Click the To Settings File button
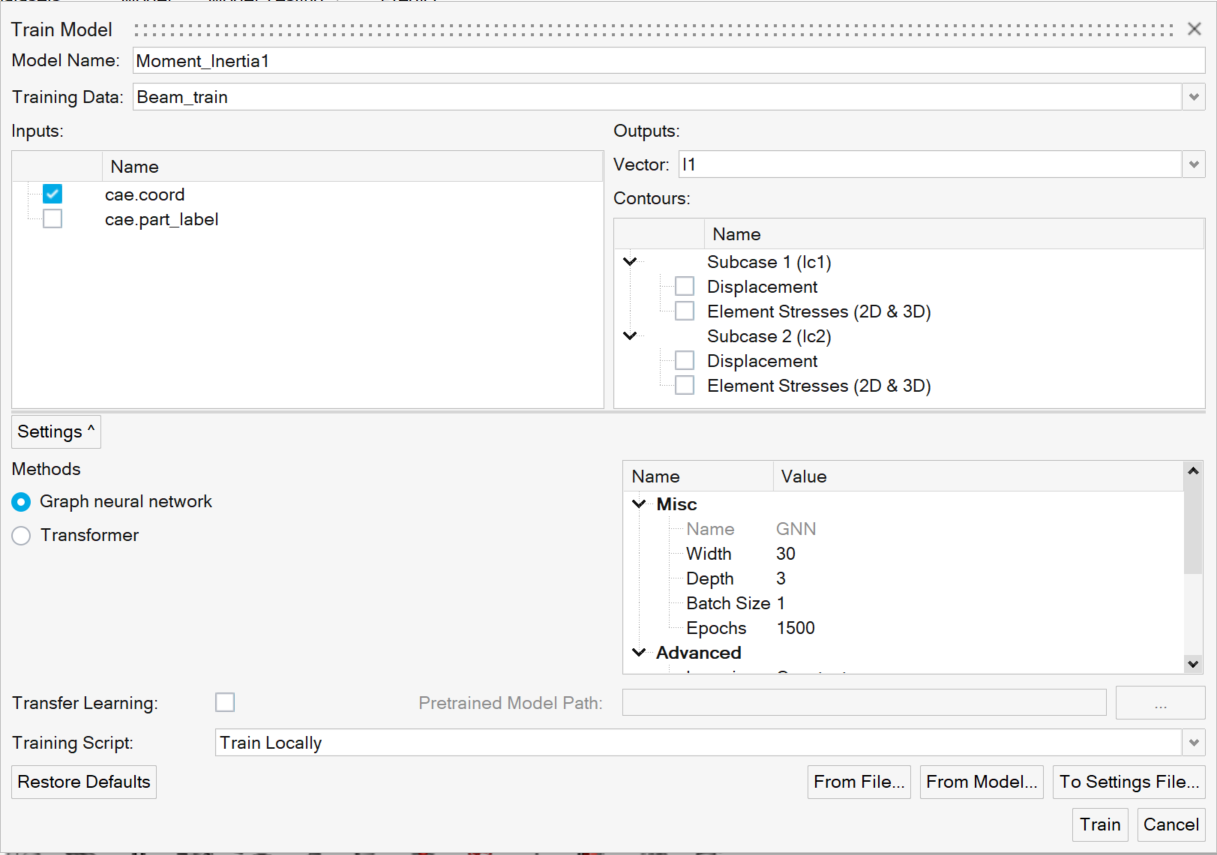Image resolution: width=1217 pixels, height=855 pixels. click(x=1129, y=781)
